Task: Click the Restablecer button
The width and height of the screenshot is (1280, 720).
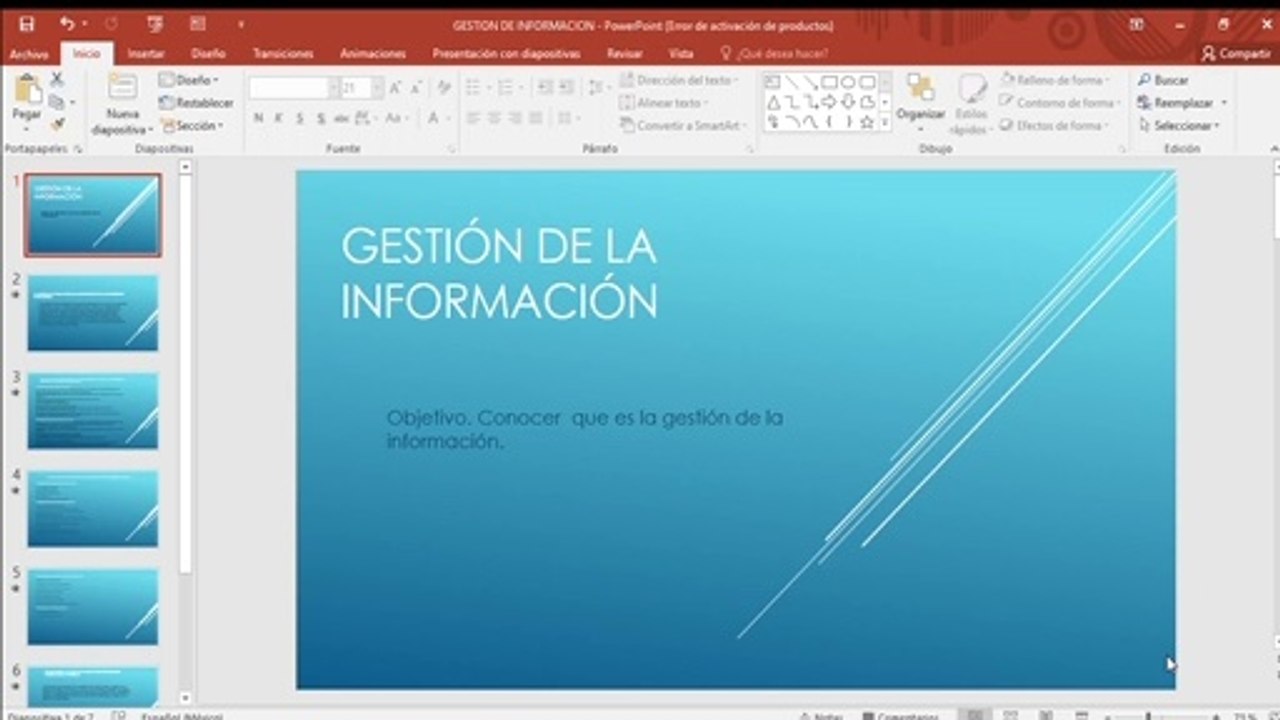Action: (196, 103)
